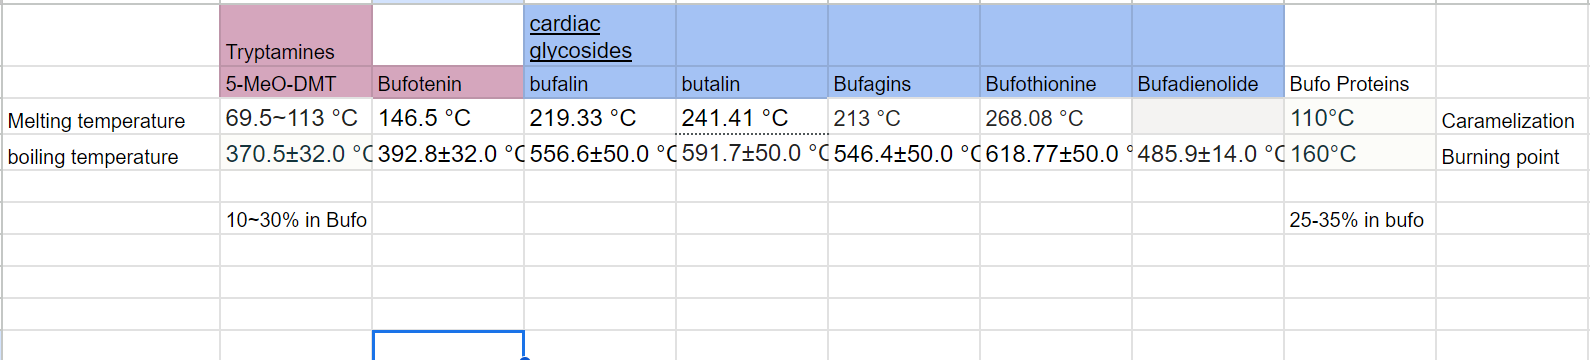Image resolution: width=1590 pixels, height=360 pixels.
Task: Click the Bufo Proteins cell
Action: [x=1360, y=83]
